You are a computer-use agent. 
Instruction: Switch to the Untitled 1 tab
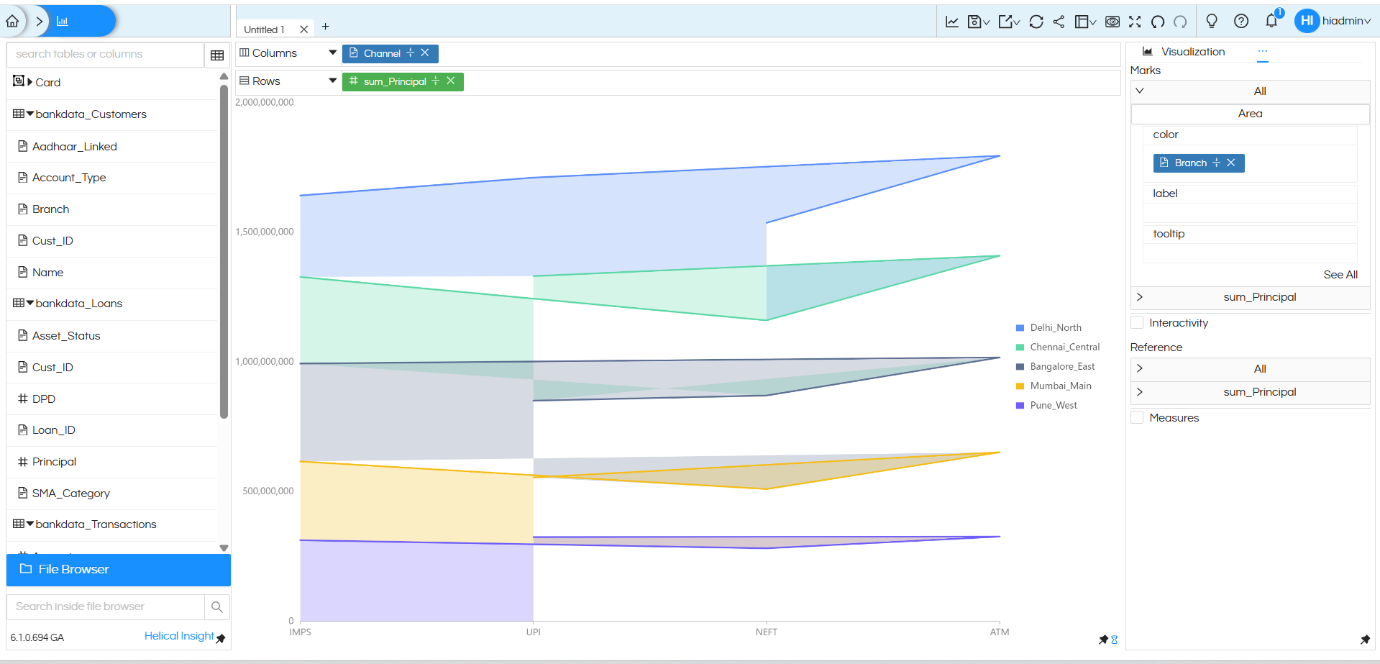pyautogui.click(x=264, y=29)
